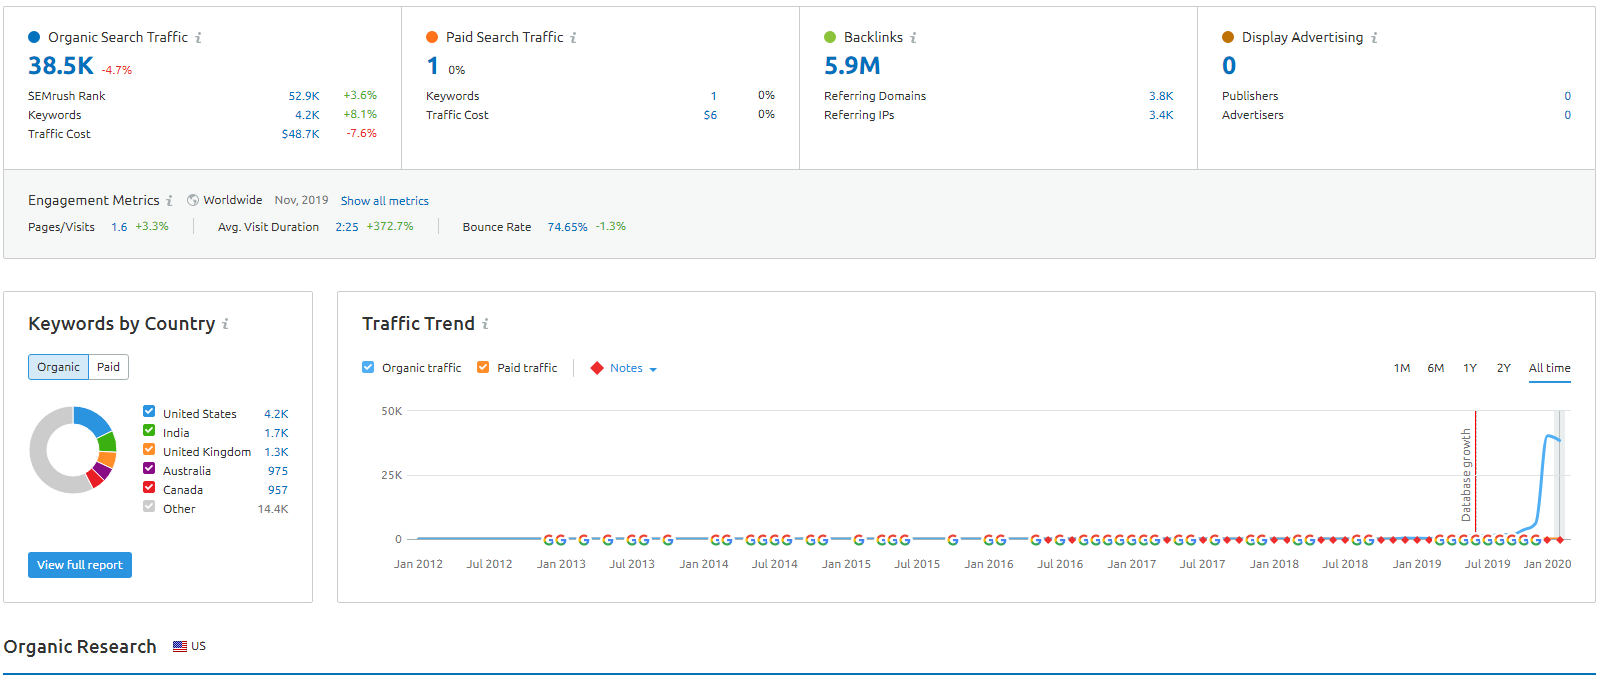Click the globe icon beside Worldwide
Image resolution: width=1606 pixels, height=680 pixels.
coord(193,200)
